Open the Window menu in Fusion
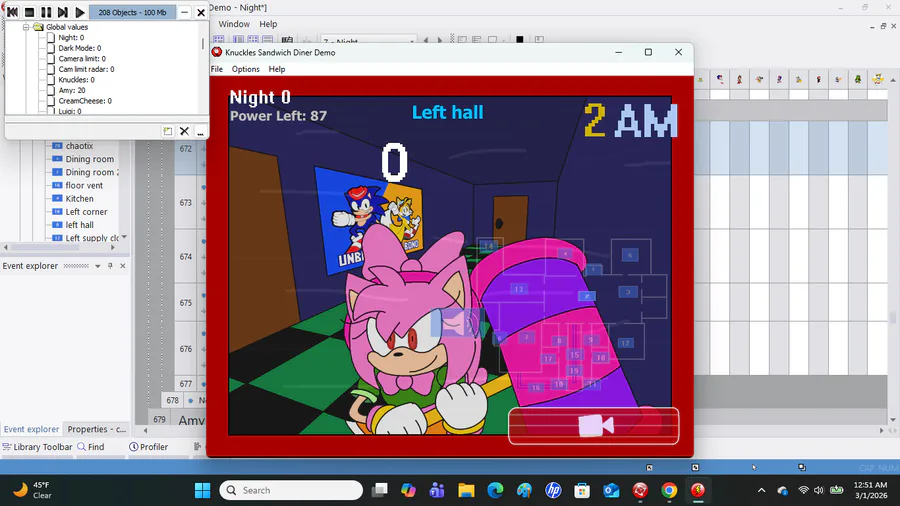Viewport: 900px width, 506px height. point(234,24)
